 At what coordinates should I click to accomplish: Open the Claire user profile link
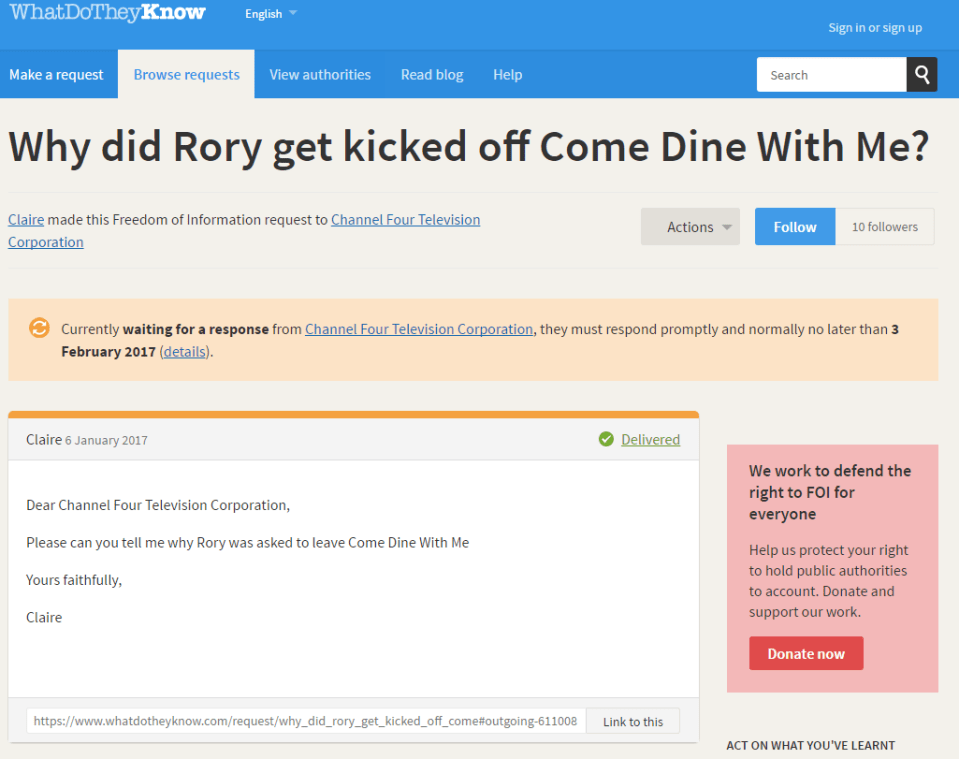click(26, 220)
